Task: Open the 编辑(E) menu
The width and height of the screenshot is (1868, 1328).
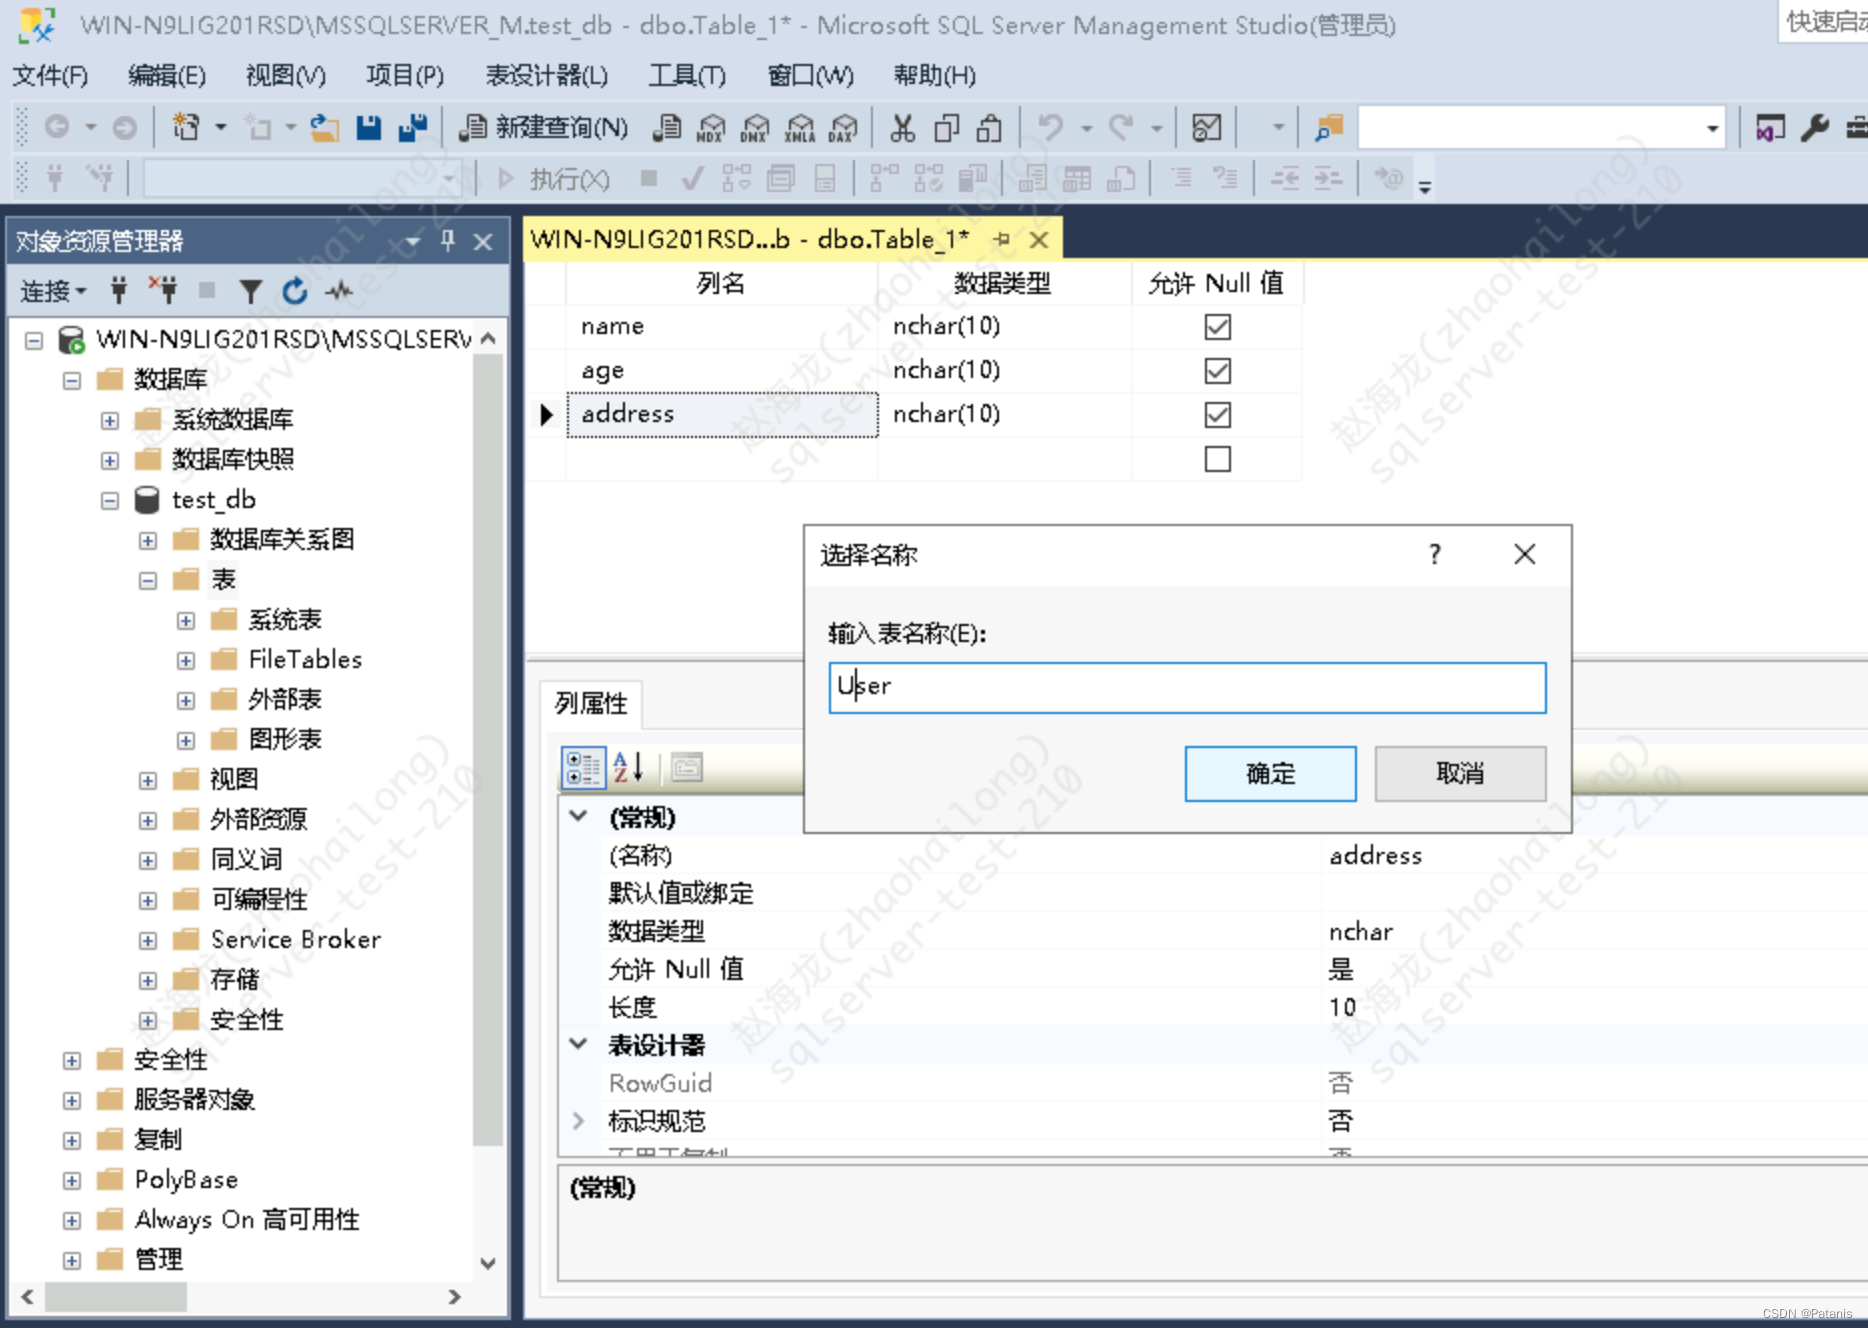Action: (x=167, y=75)
